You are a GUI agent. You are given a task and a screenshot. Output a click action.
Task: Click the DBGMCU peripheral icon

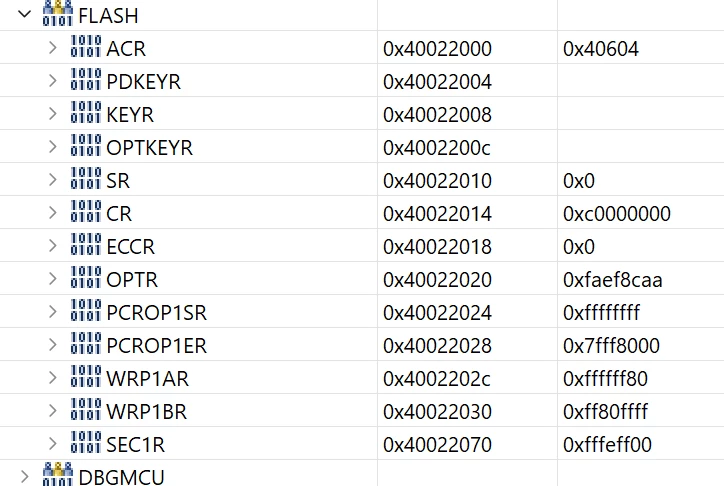[x=58, y=474]
